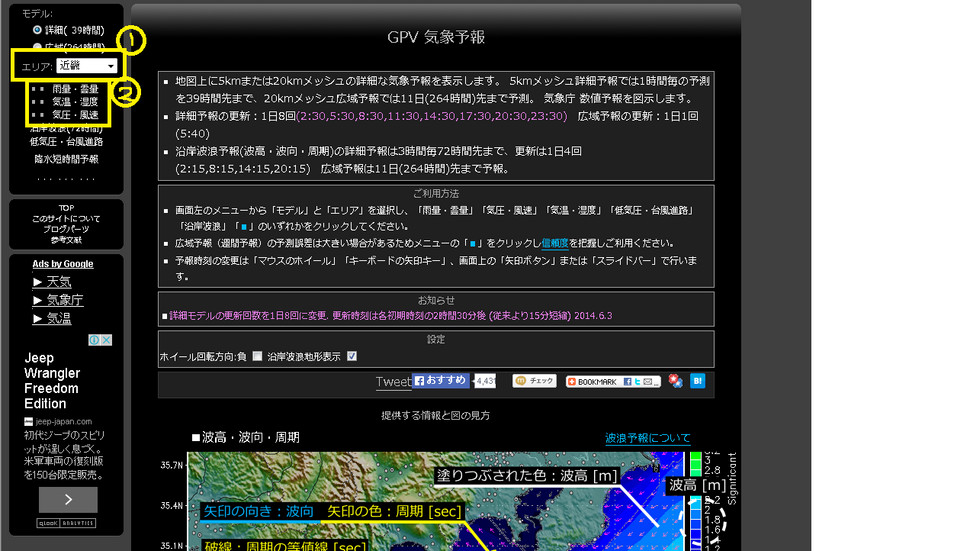Click email icon in BOOKMARK bar
This screenshot has width=970, height=551.
[647, 382]
